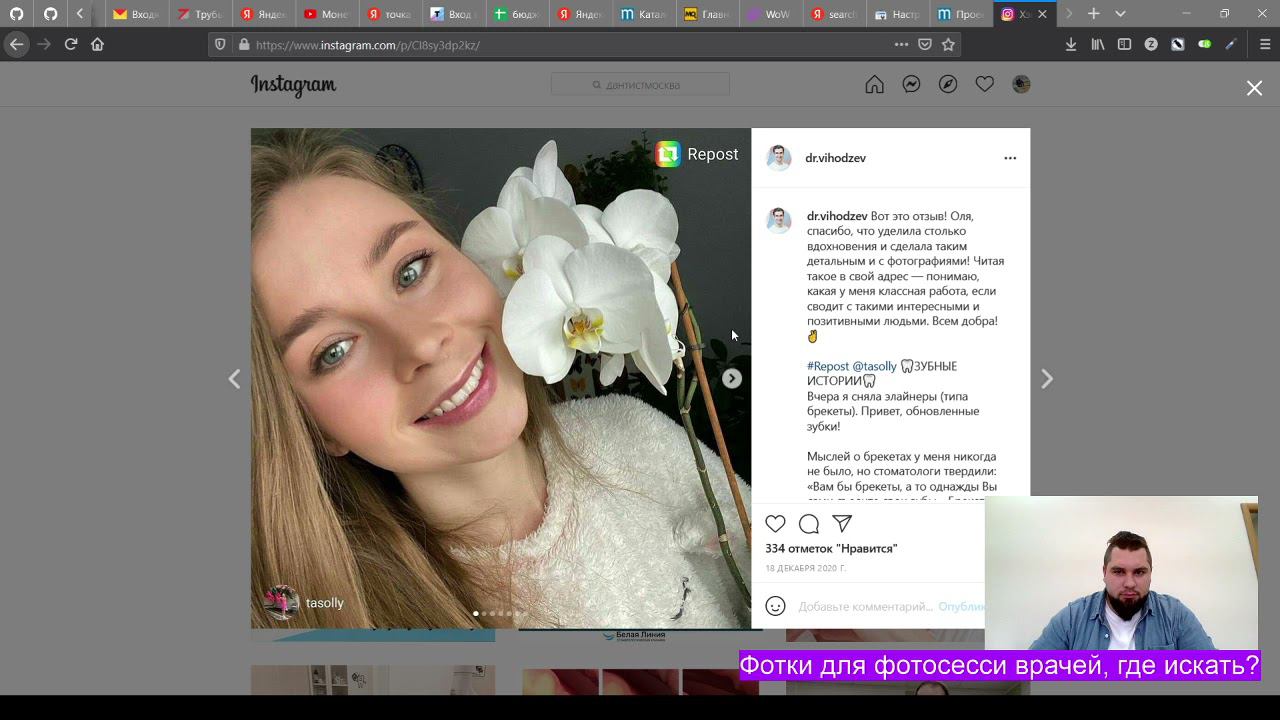
Task: Open the browser hamburger menu
Action: pos(1265,44)
